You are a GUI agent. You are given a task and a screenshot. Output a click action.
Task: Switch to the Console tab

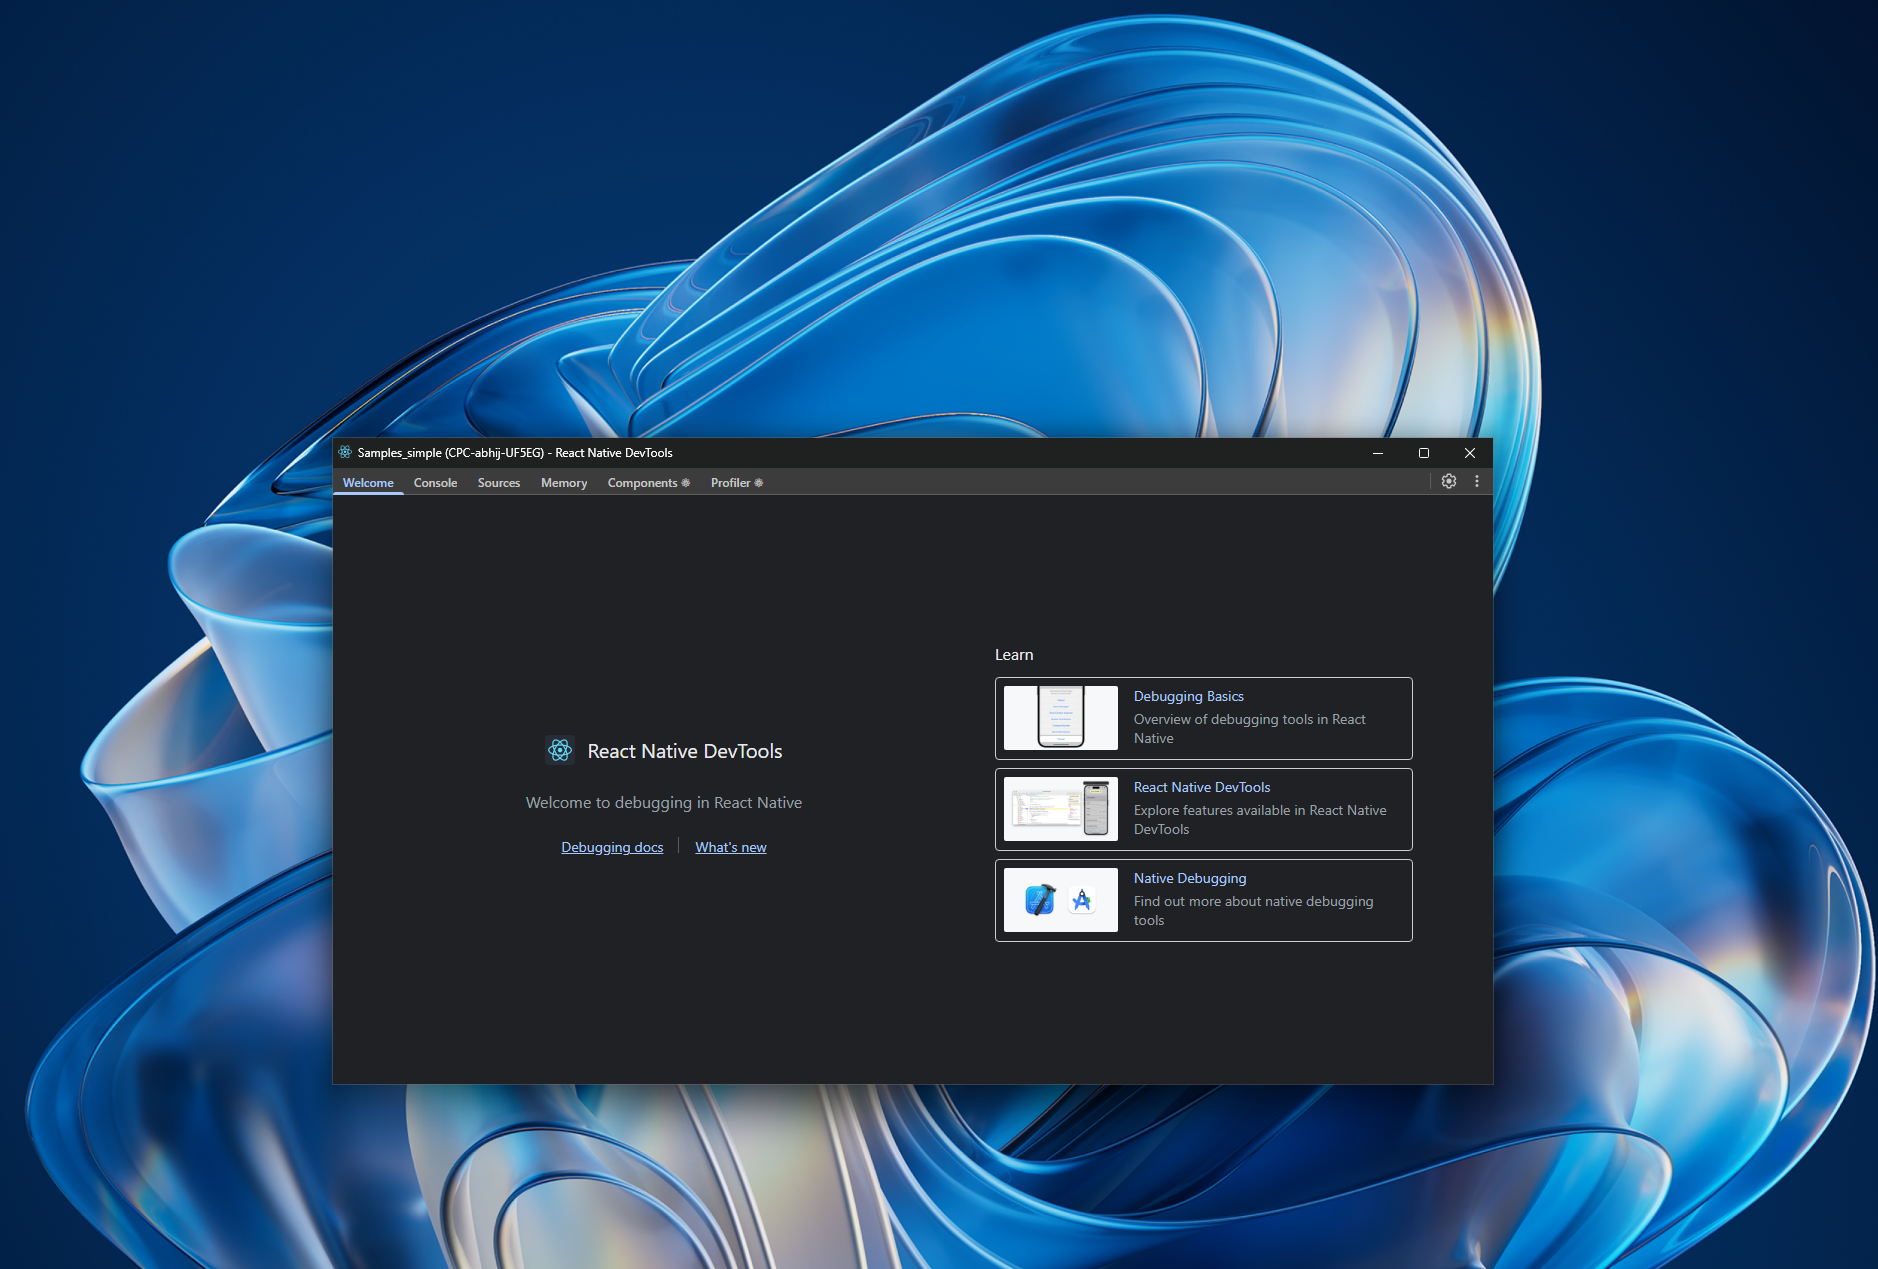click(435, 483)
